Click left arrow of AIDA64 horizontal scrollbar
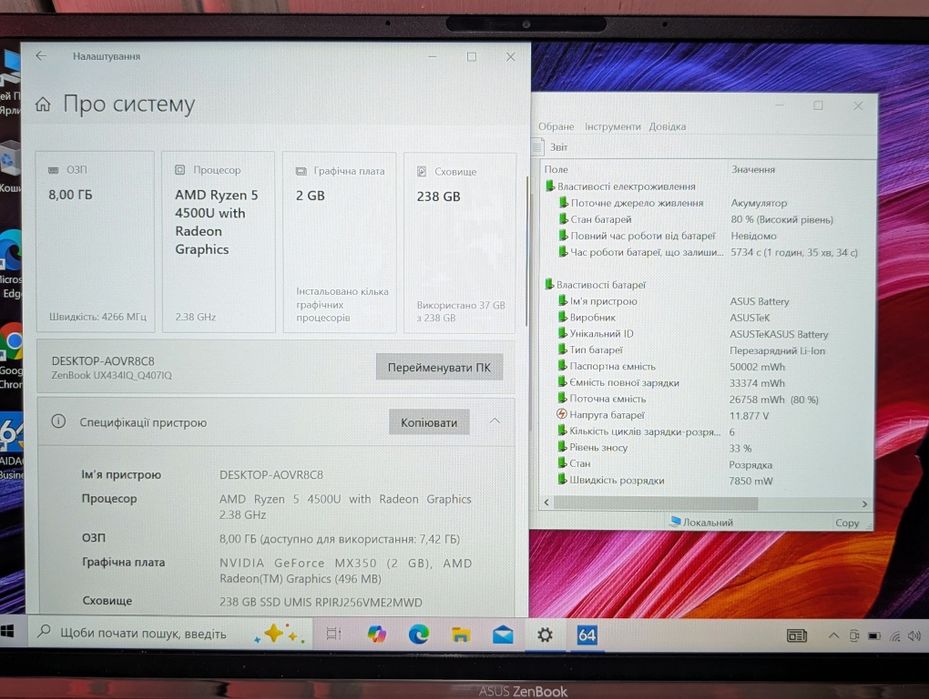 (x=546, y=502)
